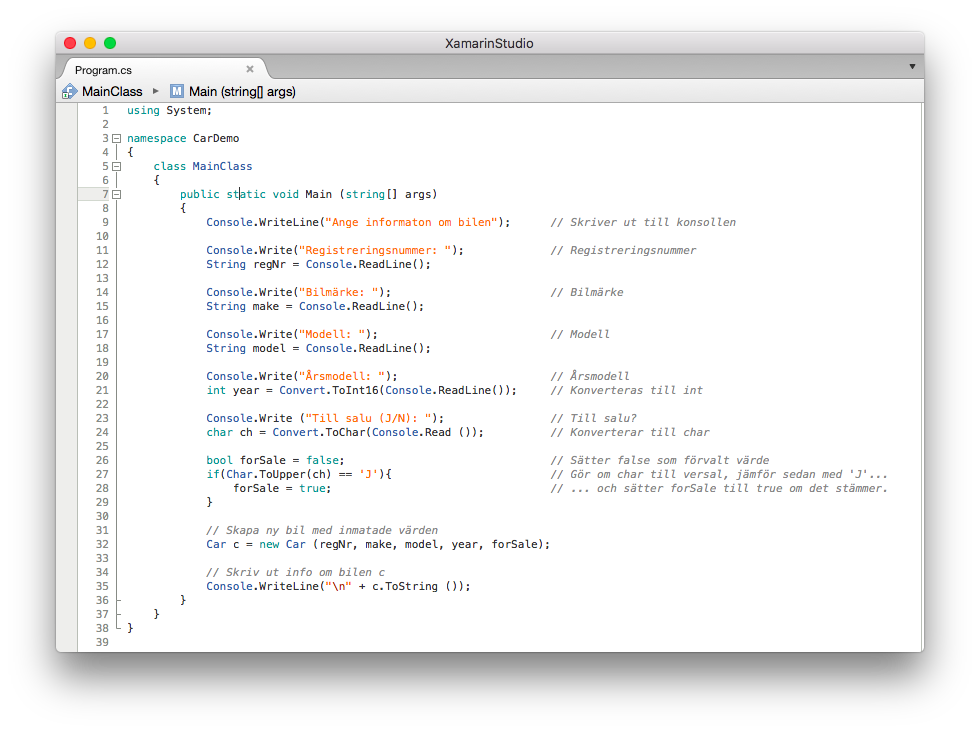Image resolution: width=980 pixels, height=732 pixels.
Task: Close the Program.cs tab
Action: pos(250,69)
